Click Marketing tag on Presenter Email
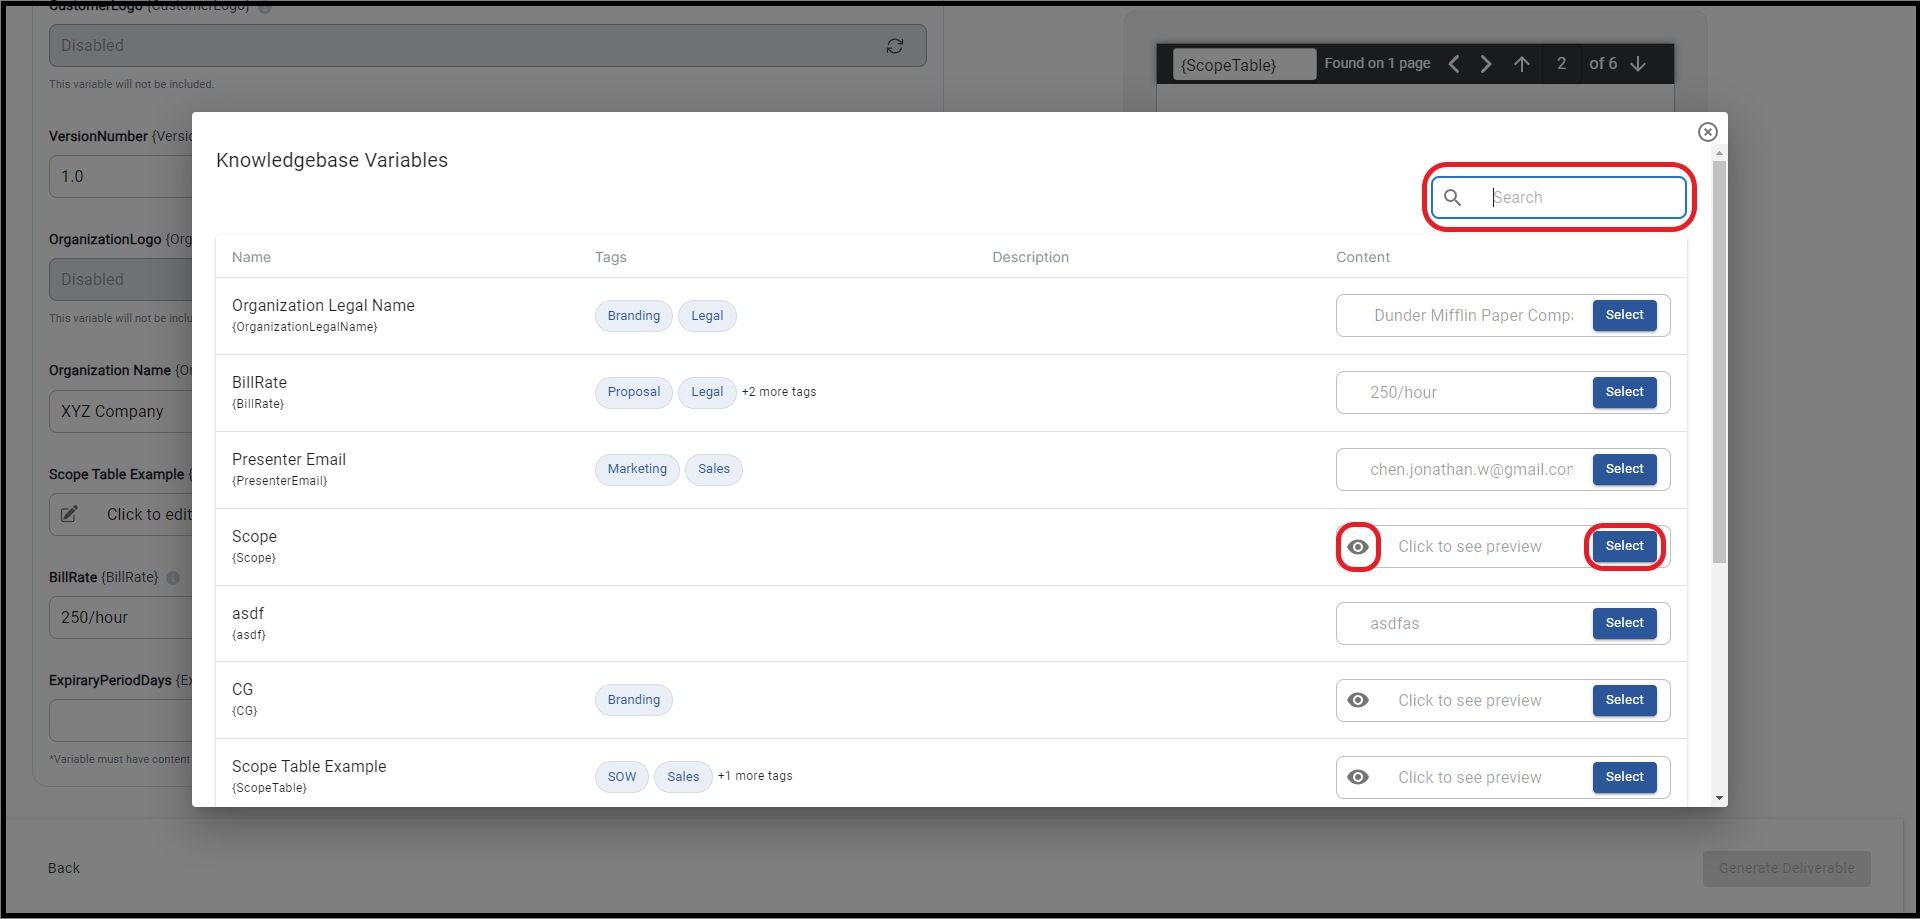 [637, 469]
